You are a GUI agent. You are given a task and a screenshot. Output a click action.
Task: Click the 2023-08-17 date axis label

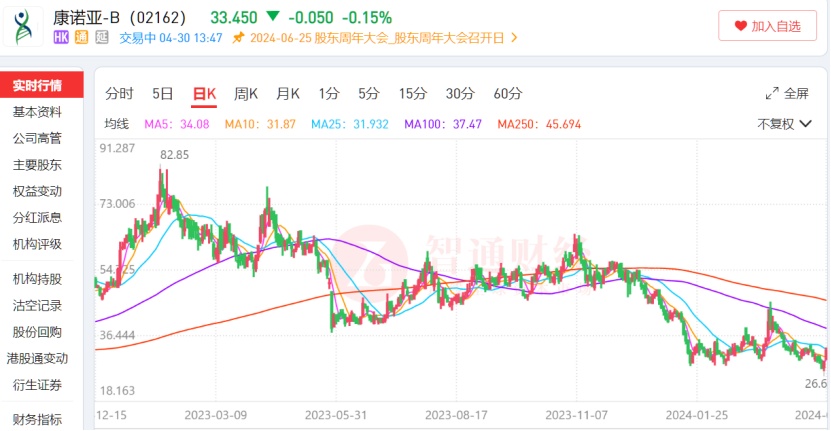[456, 415]
